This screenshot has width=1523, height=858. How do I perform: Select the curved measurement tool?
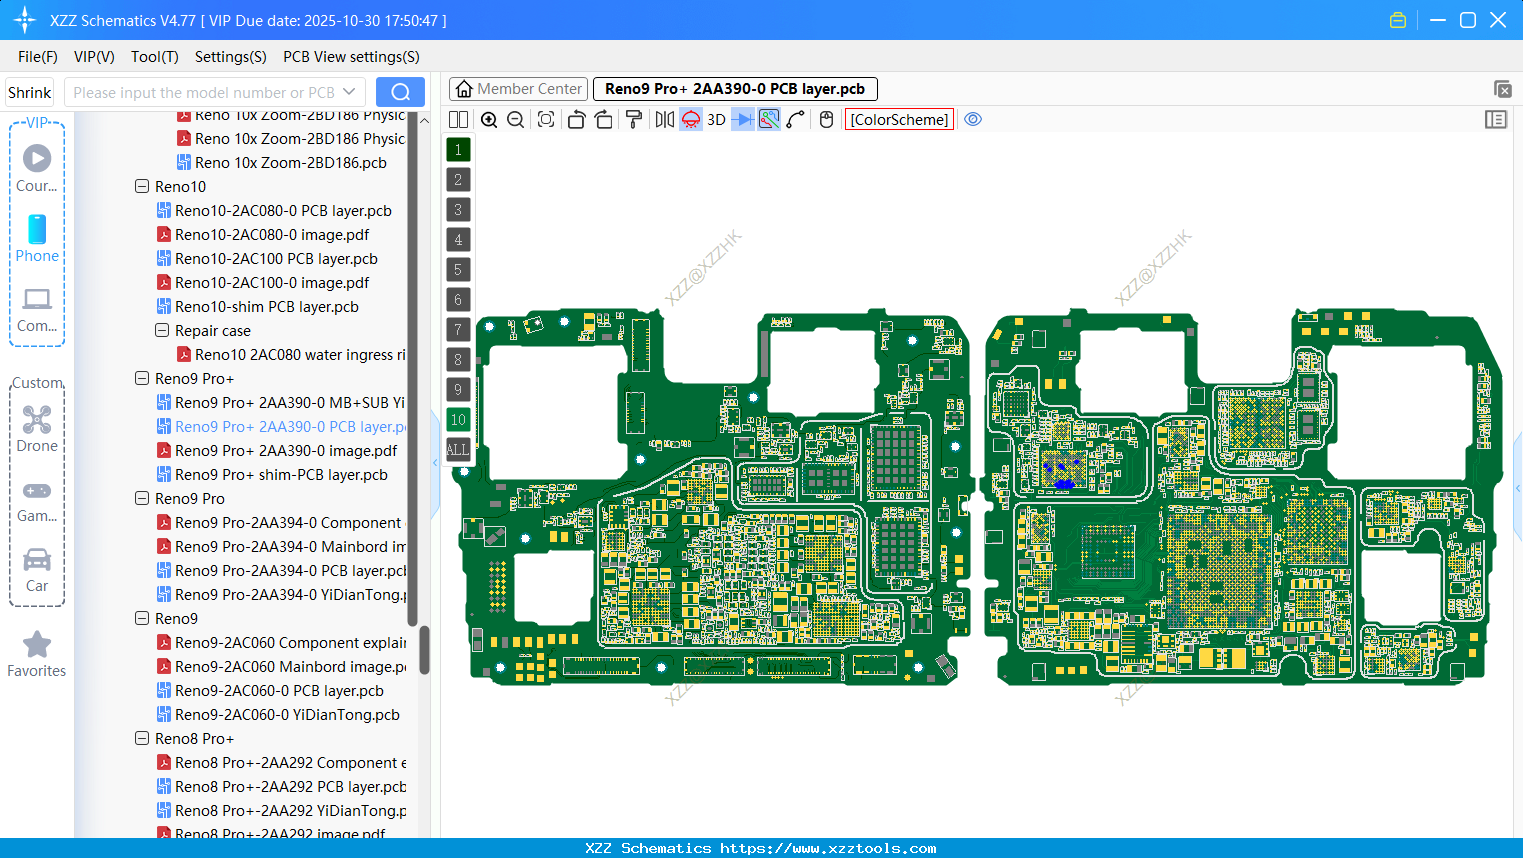pos(795,119)
